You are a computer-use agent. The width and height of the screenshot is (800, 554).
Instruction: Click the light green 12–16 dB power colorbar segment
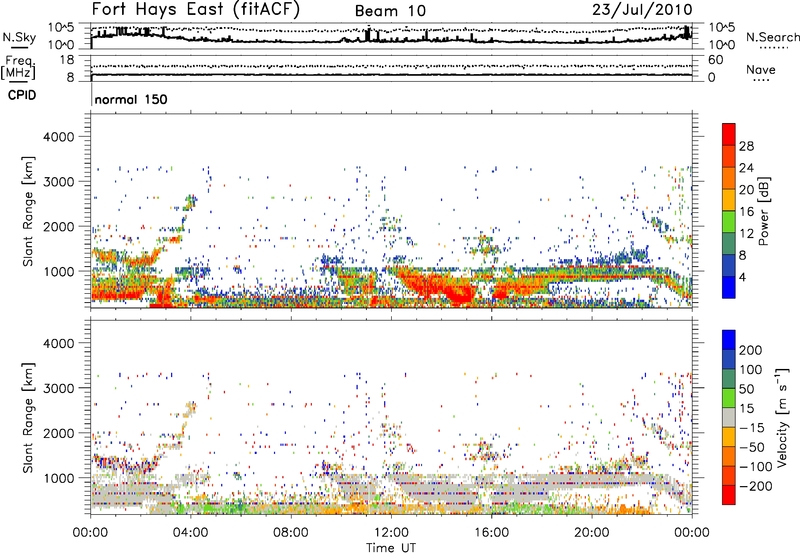click(x=729, y=222)
